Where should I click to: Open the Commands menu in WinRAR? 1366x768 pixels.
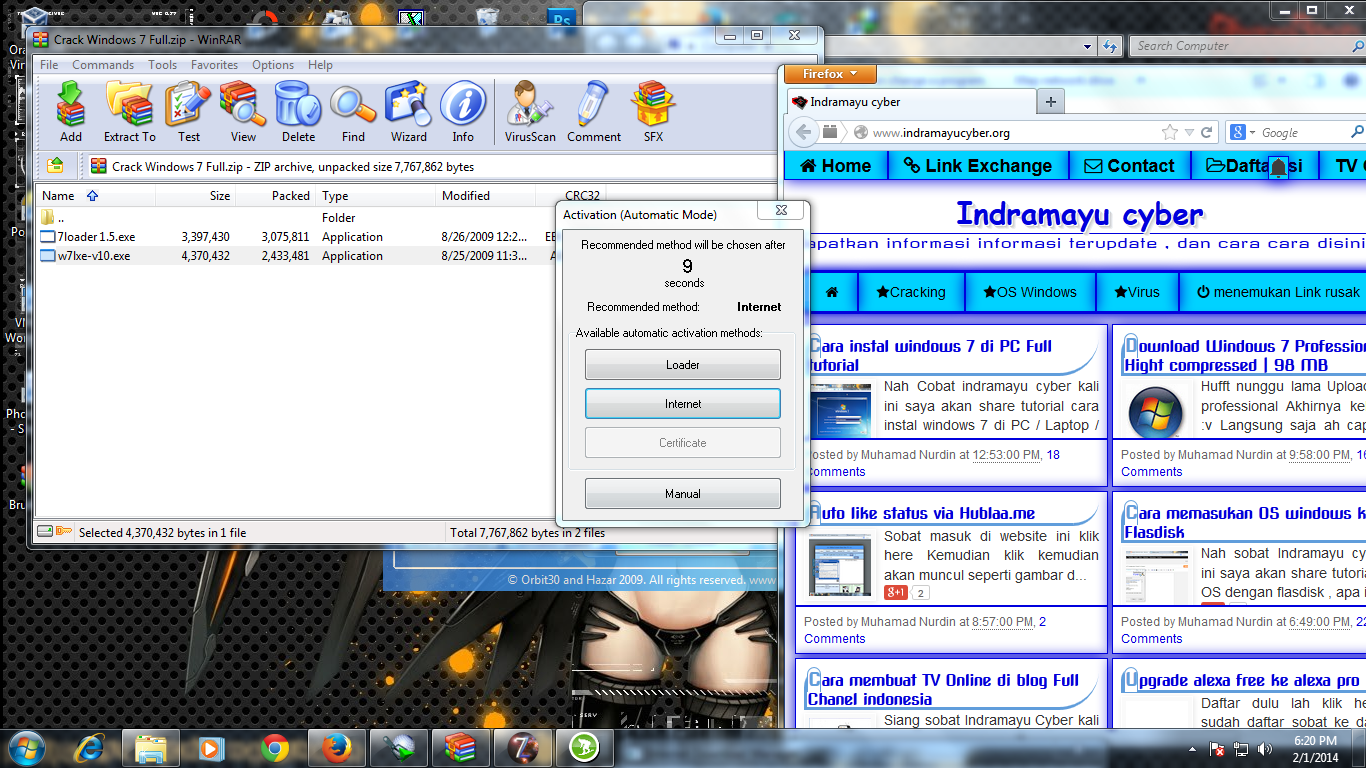tap(103, 65)
